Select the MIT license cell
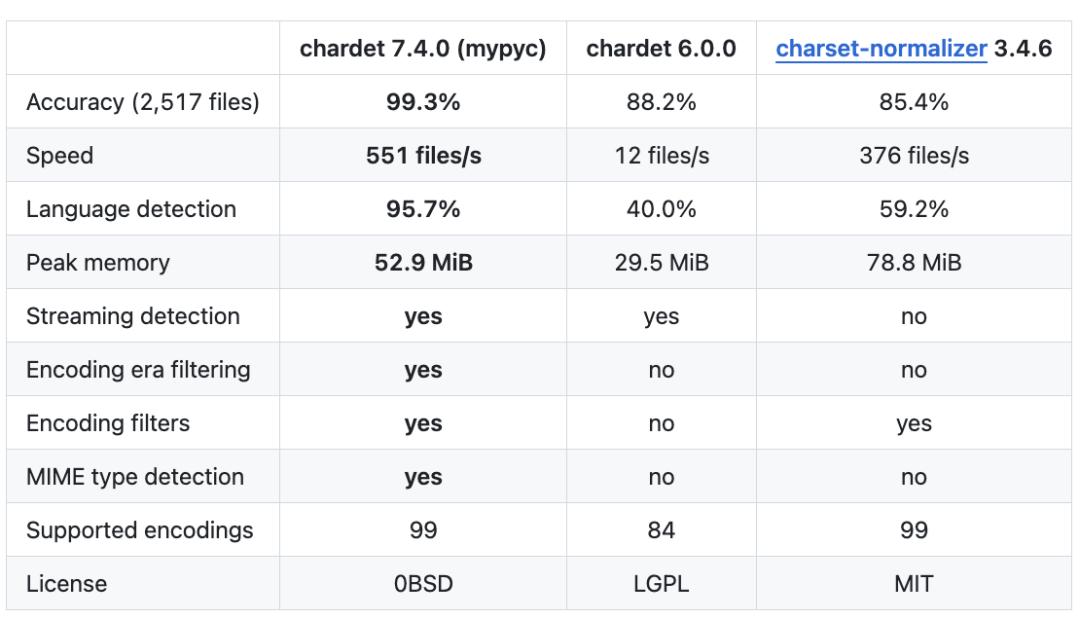The height and width of the screenshot is (619, 1080). 913,584
